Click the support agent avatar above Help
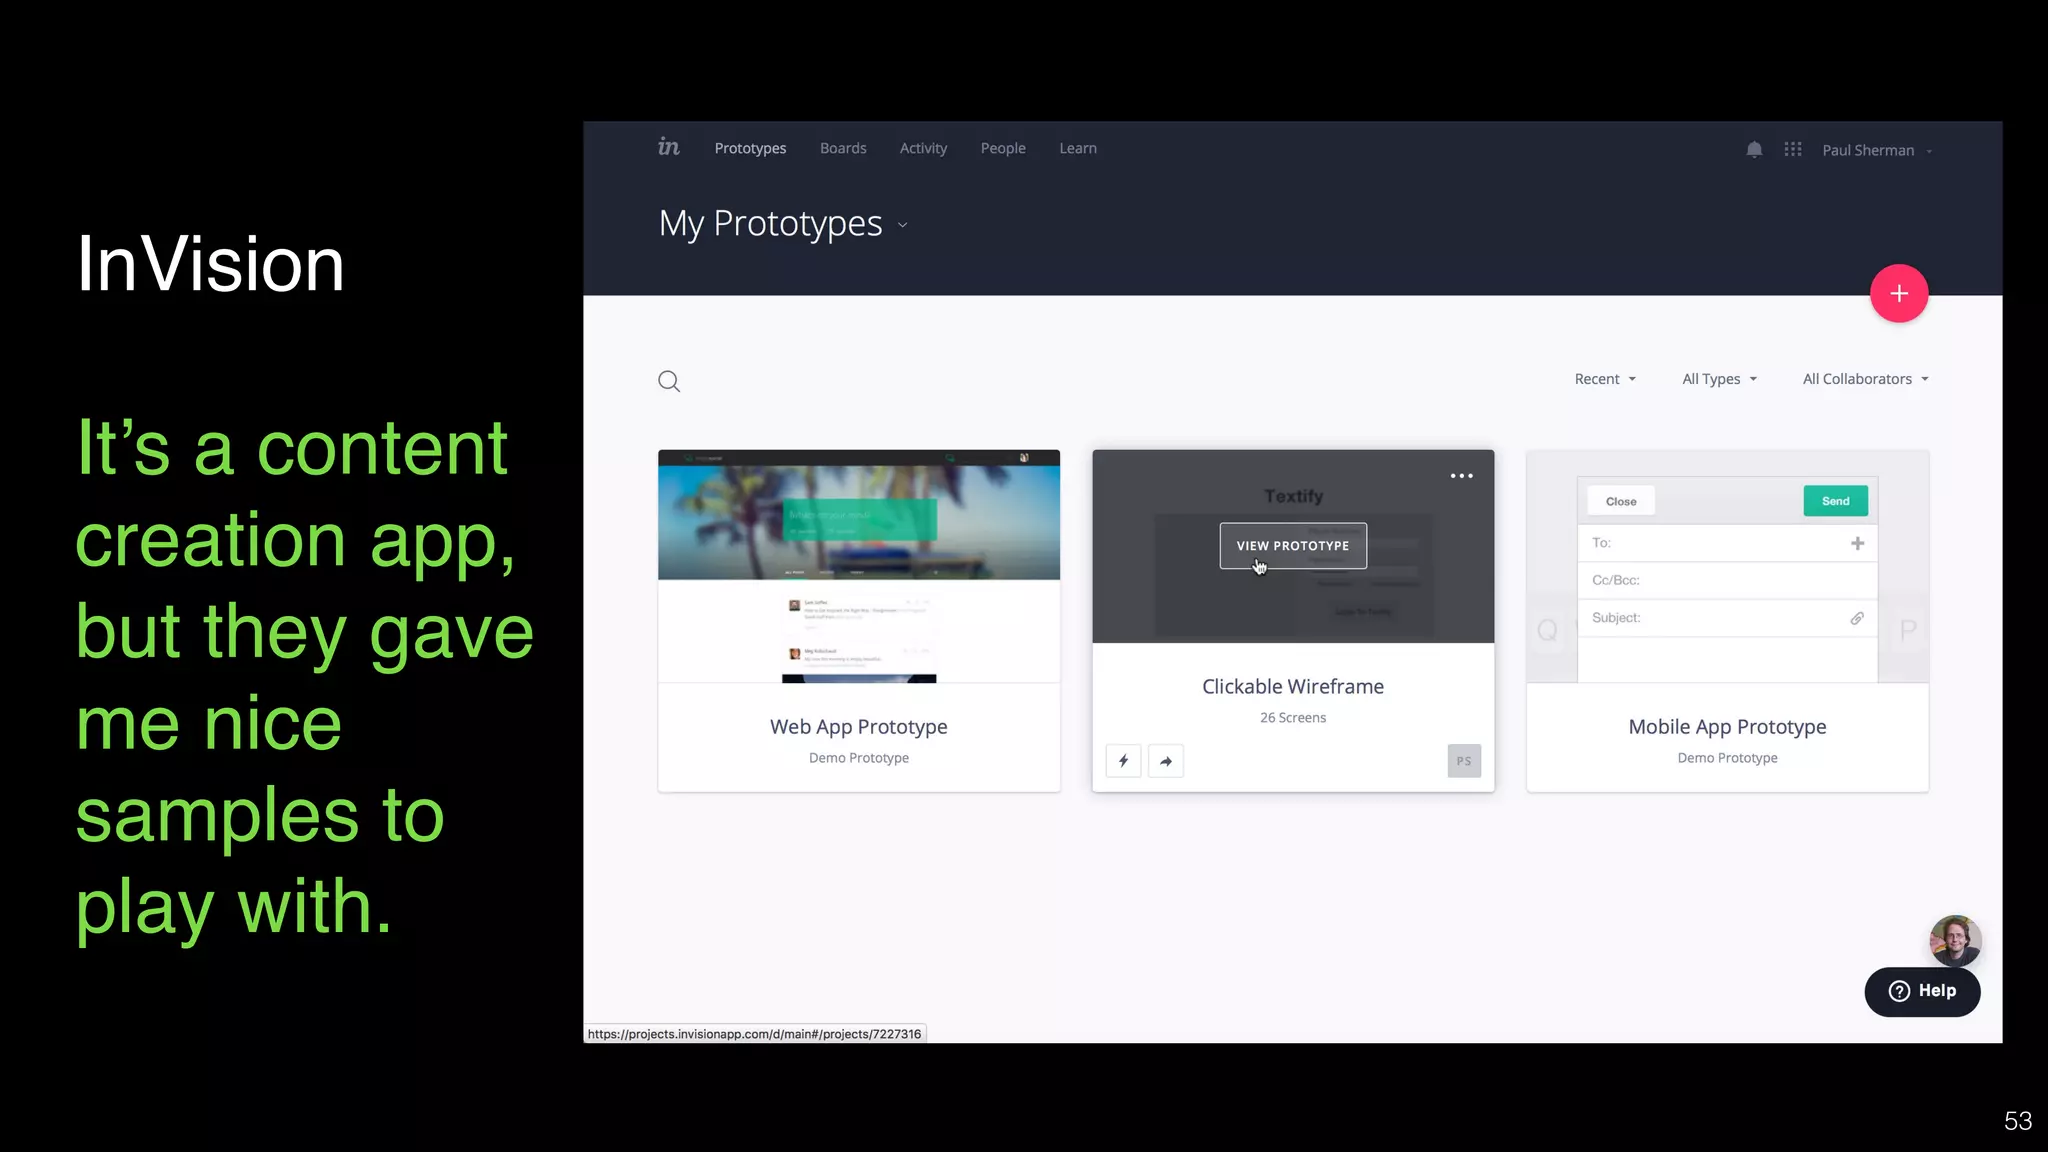Screen dimensions: 2048x1152 (1955, 940)
